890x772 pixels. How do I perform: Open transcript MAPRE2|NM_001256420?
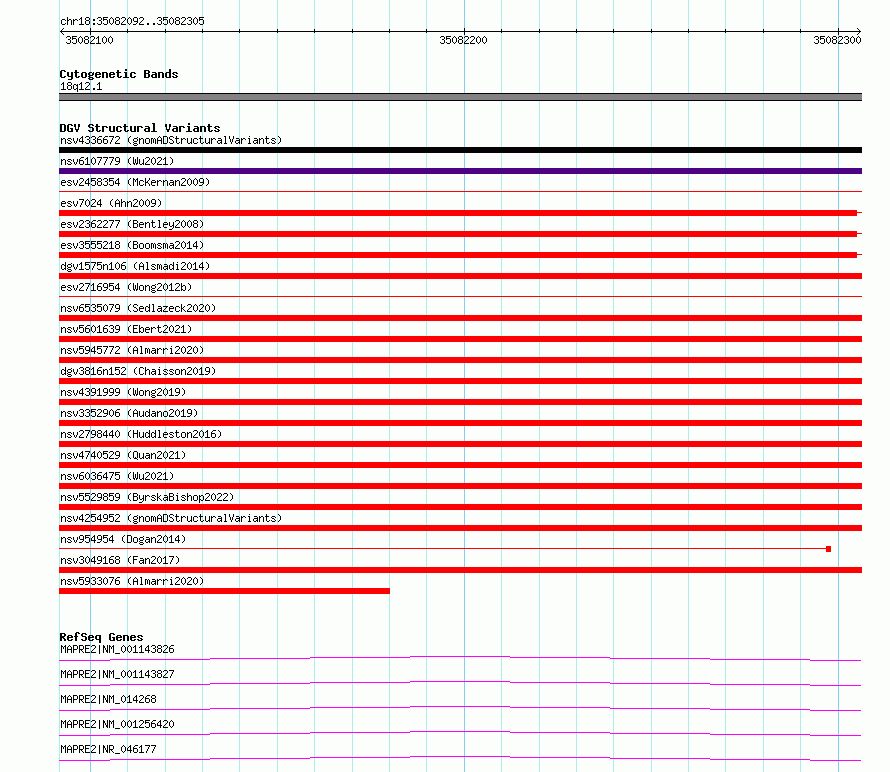(x=117, y=724)
